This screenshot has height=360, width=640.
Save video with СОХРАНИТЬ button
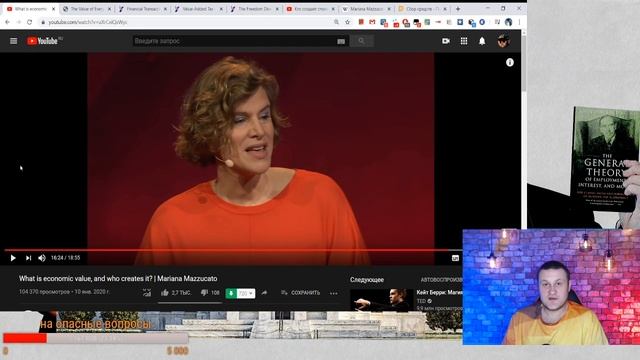point(300,293)
